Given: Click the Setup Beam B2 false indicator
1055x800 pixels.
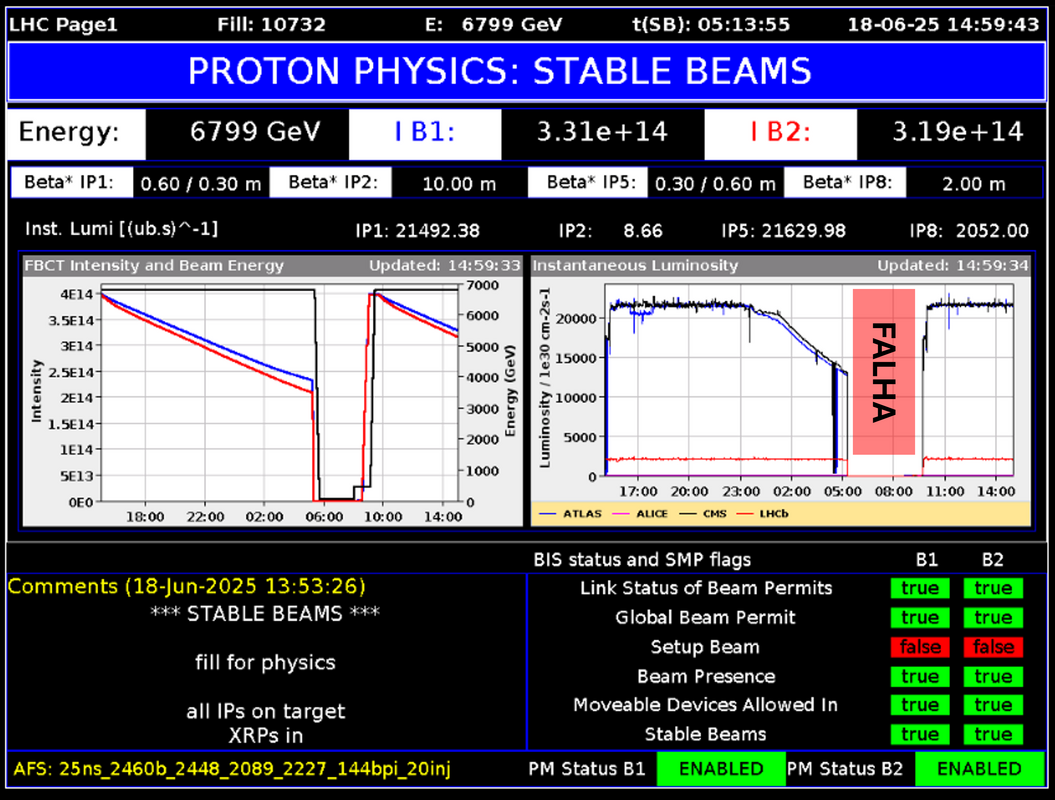Looking at the screenshot, I should [x=993, y=647].
